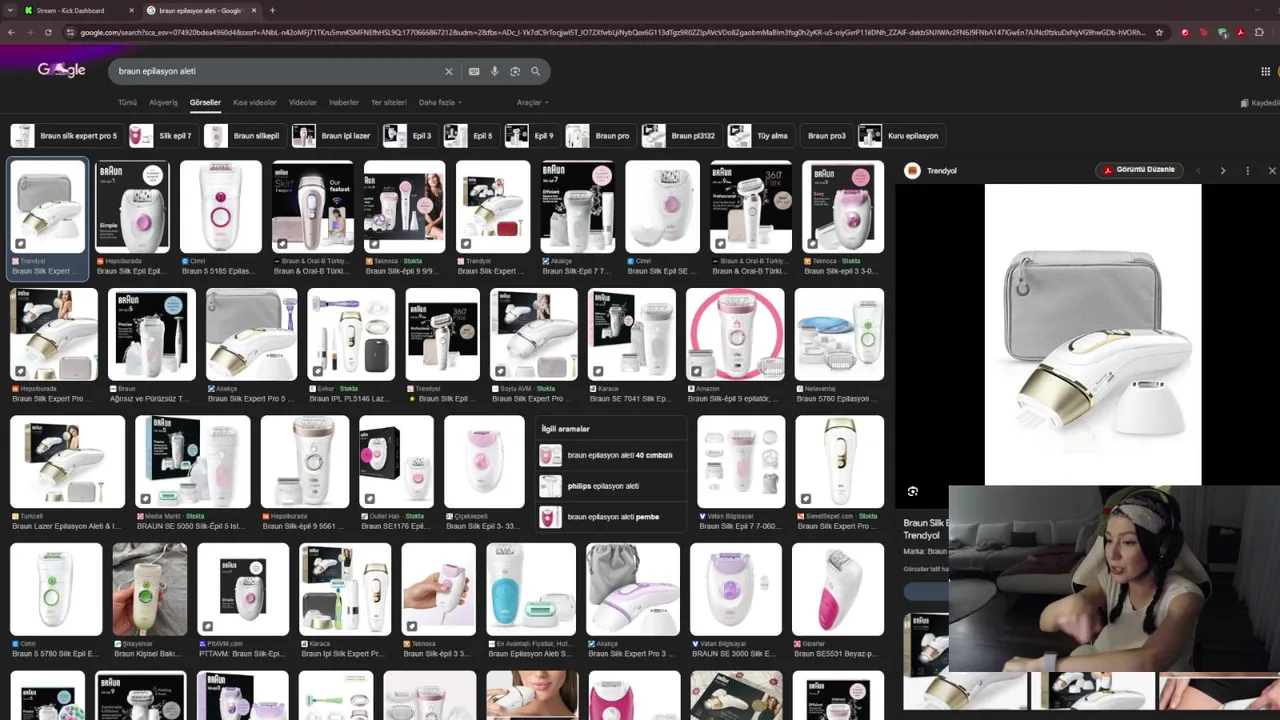This screenshot has width=1280, height=720.
Task: Open the Gürgençler Braun SES531 Beyaz image
Action: click(838, 590)
